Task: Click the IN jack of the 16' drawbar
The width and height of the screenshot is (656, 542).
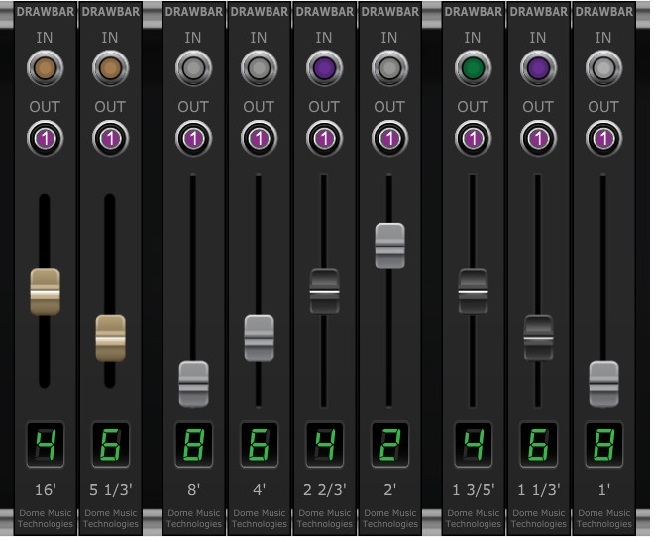Action: point(45,68)
